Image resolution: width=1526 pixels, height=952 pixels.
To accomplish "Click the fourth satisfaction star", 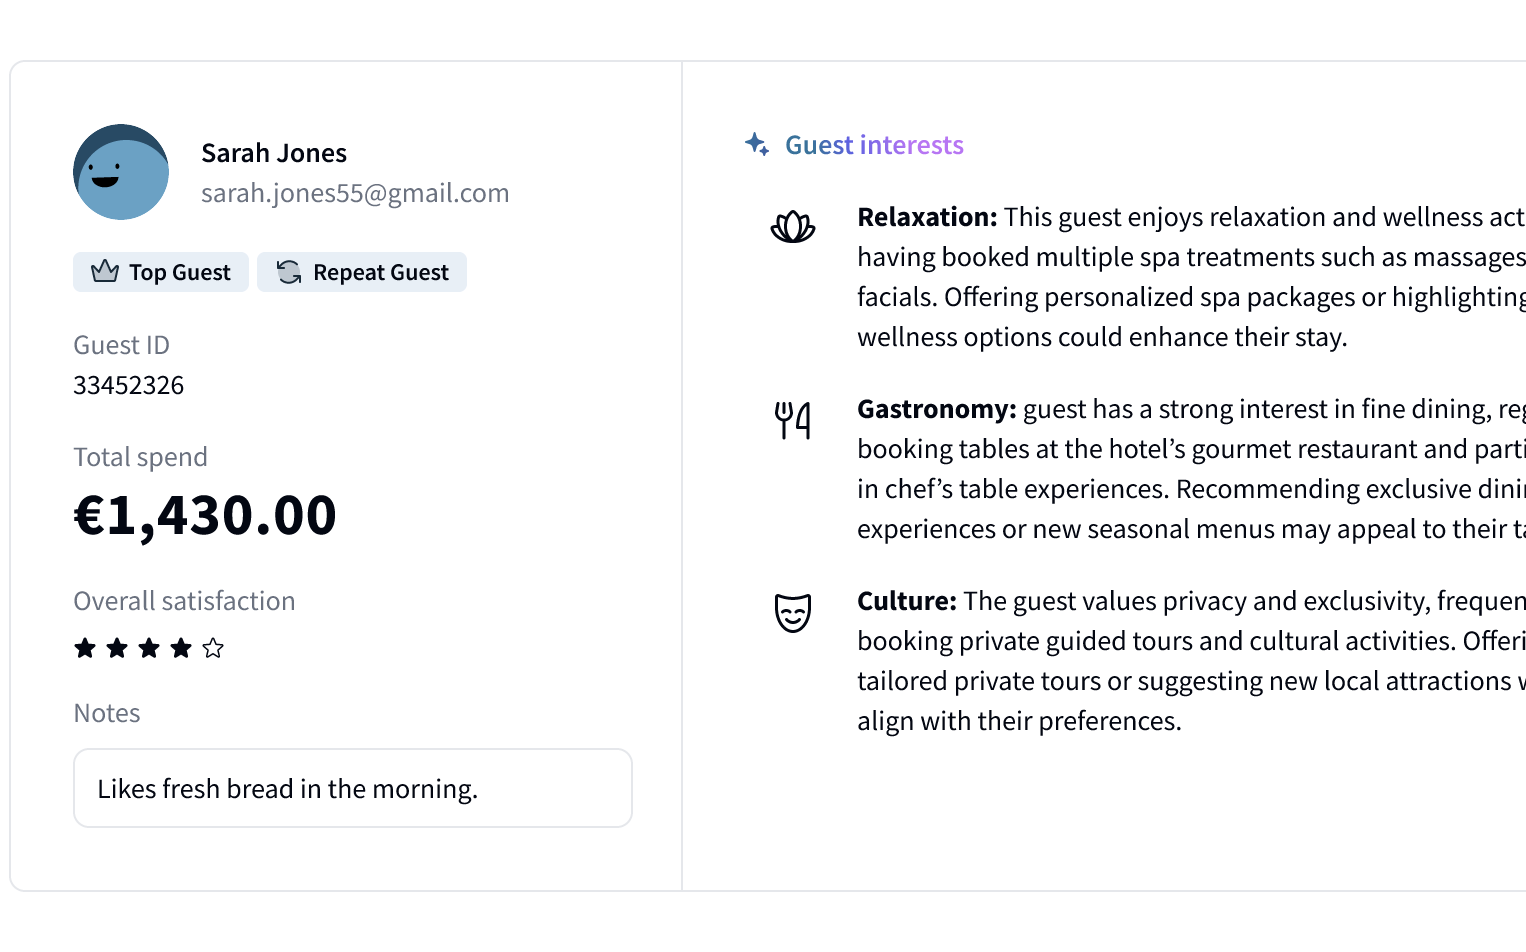I will click(x=181, y=648).
